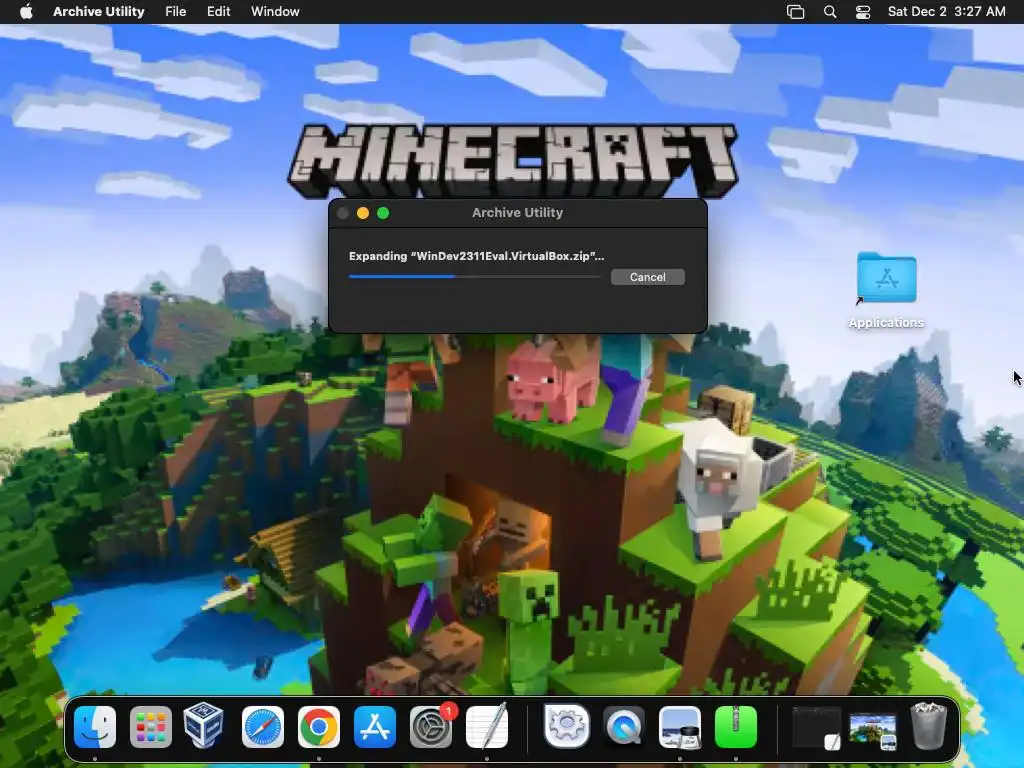Viewport: 1024px width, 768px height.
Task: Click the green Archive Utility Dock icon
Action: tap(736, 726)
